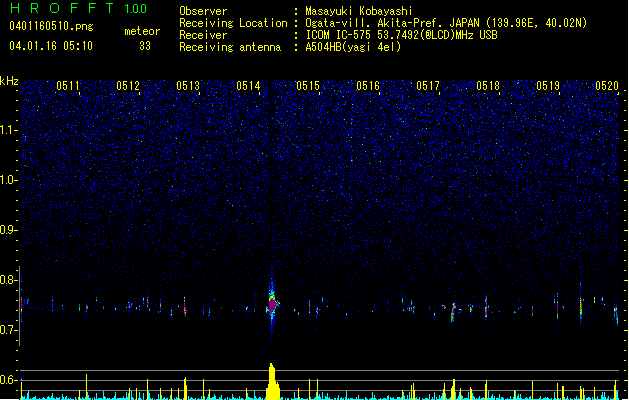This screenshot has height=400, width=629.
Task: Click the 0.8 kHz frequency axis label
Action: click(x=8, y=280)
